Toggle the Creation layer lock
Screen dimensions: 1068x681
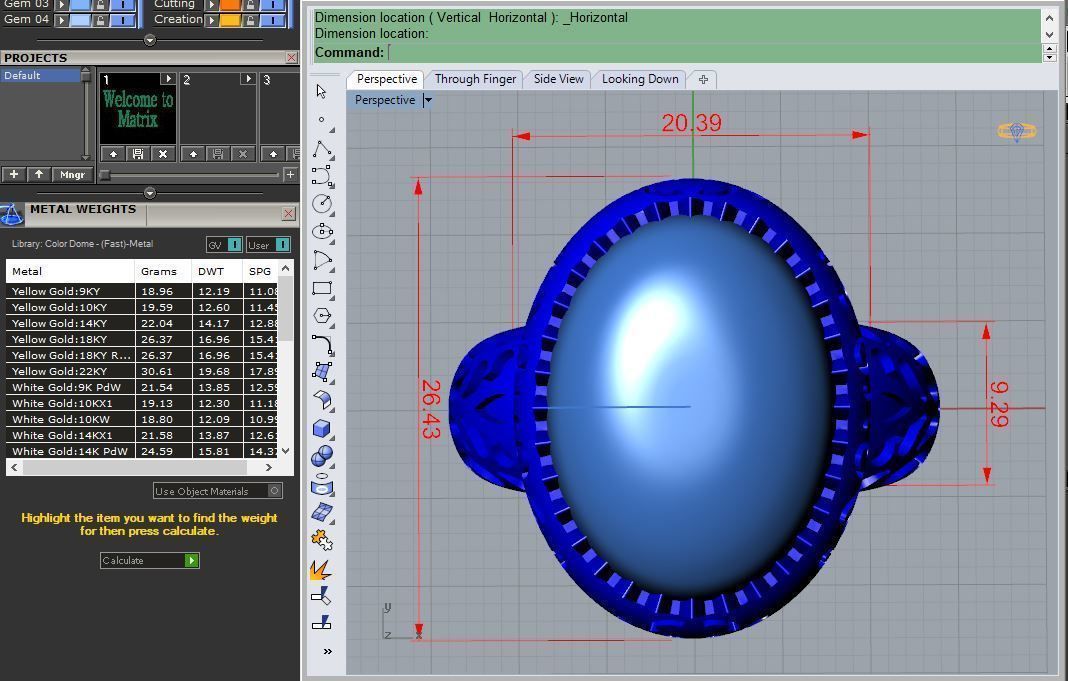pyautogui.click(x=250, y=20)
